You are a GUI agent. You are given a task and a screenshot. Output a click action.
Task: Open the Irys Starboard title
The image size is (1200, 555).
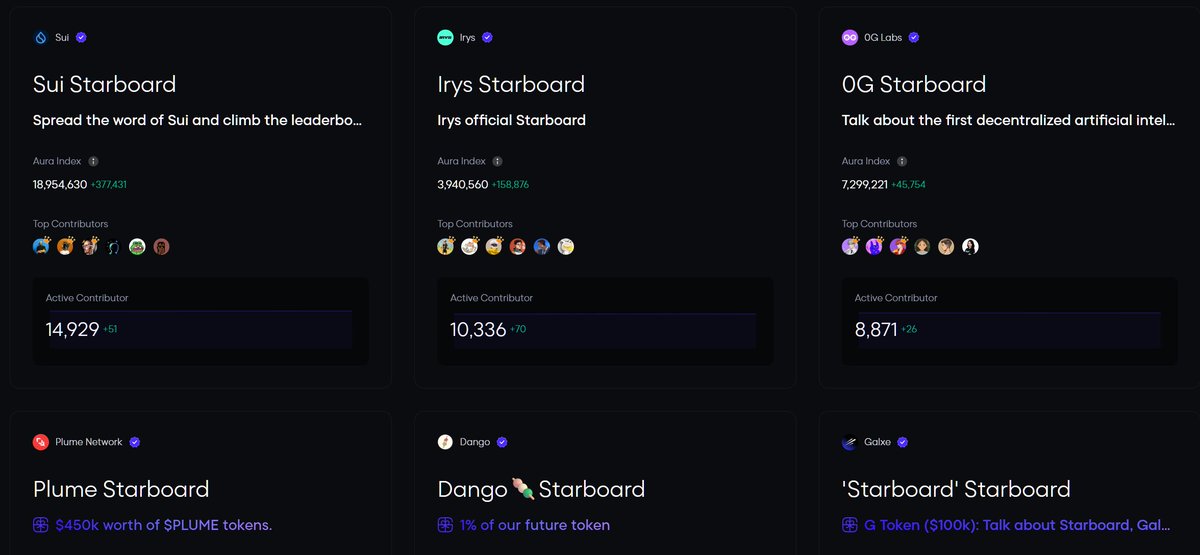click(511, 85)
